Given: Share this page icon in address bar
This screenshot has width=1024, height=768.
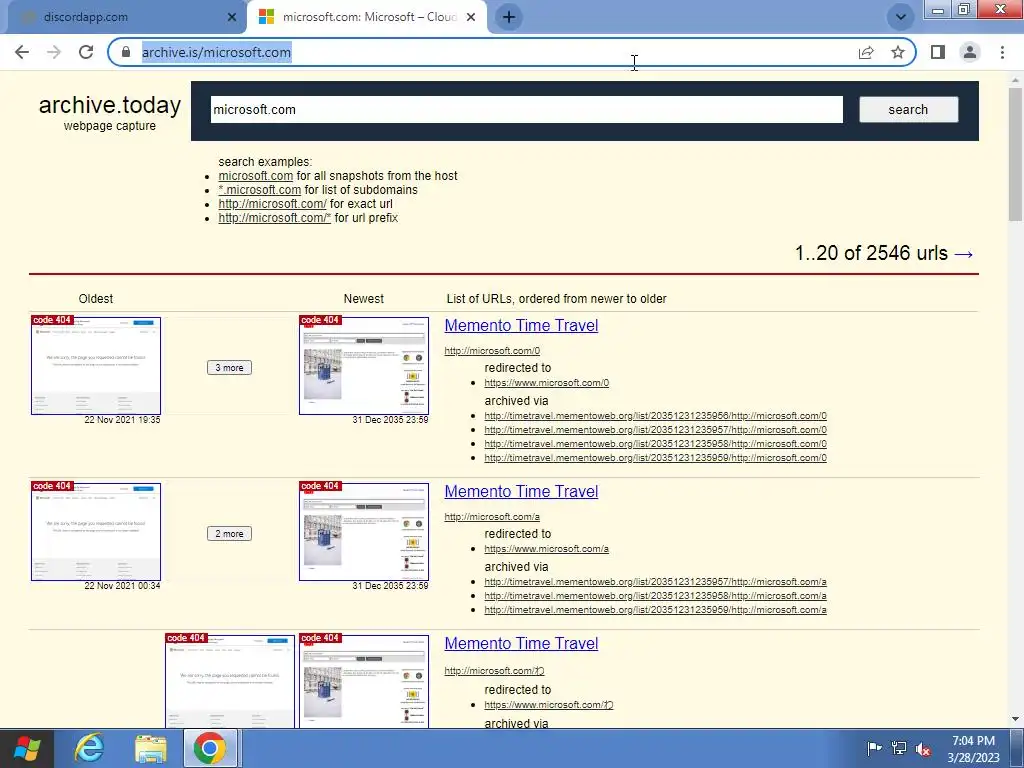Looking at the screenshot, I should (866, 52).
